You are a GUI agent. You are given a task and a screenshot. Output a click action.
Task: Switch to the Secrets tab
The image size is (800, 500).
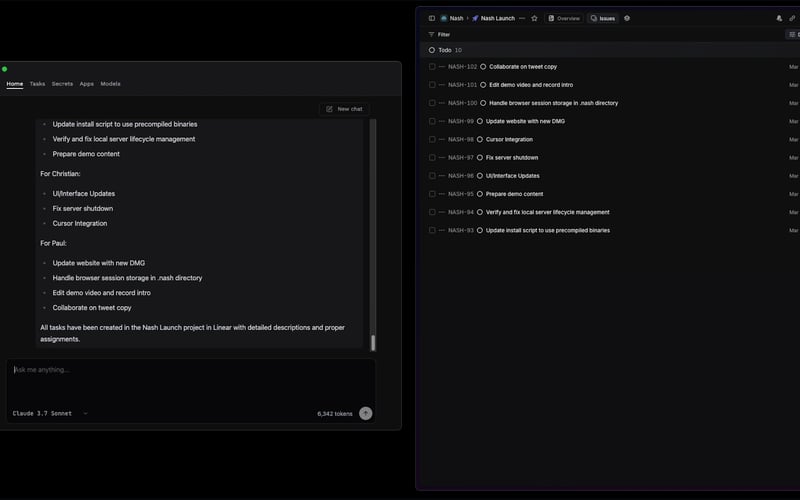tap(62, 84)
